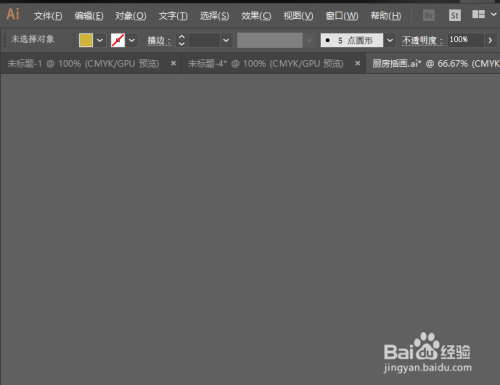
Task: Expand arrange documents dropdown arrow
Action: (494, 14)
